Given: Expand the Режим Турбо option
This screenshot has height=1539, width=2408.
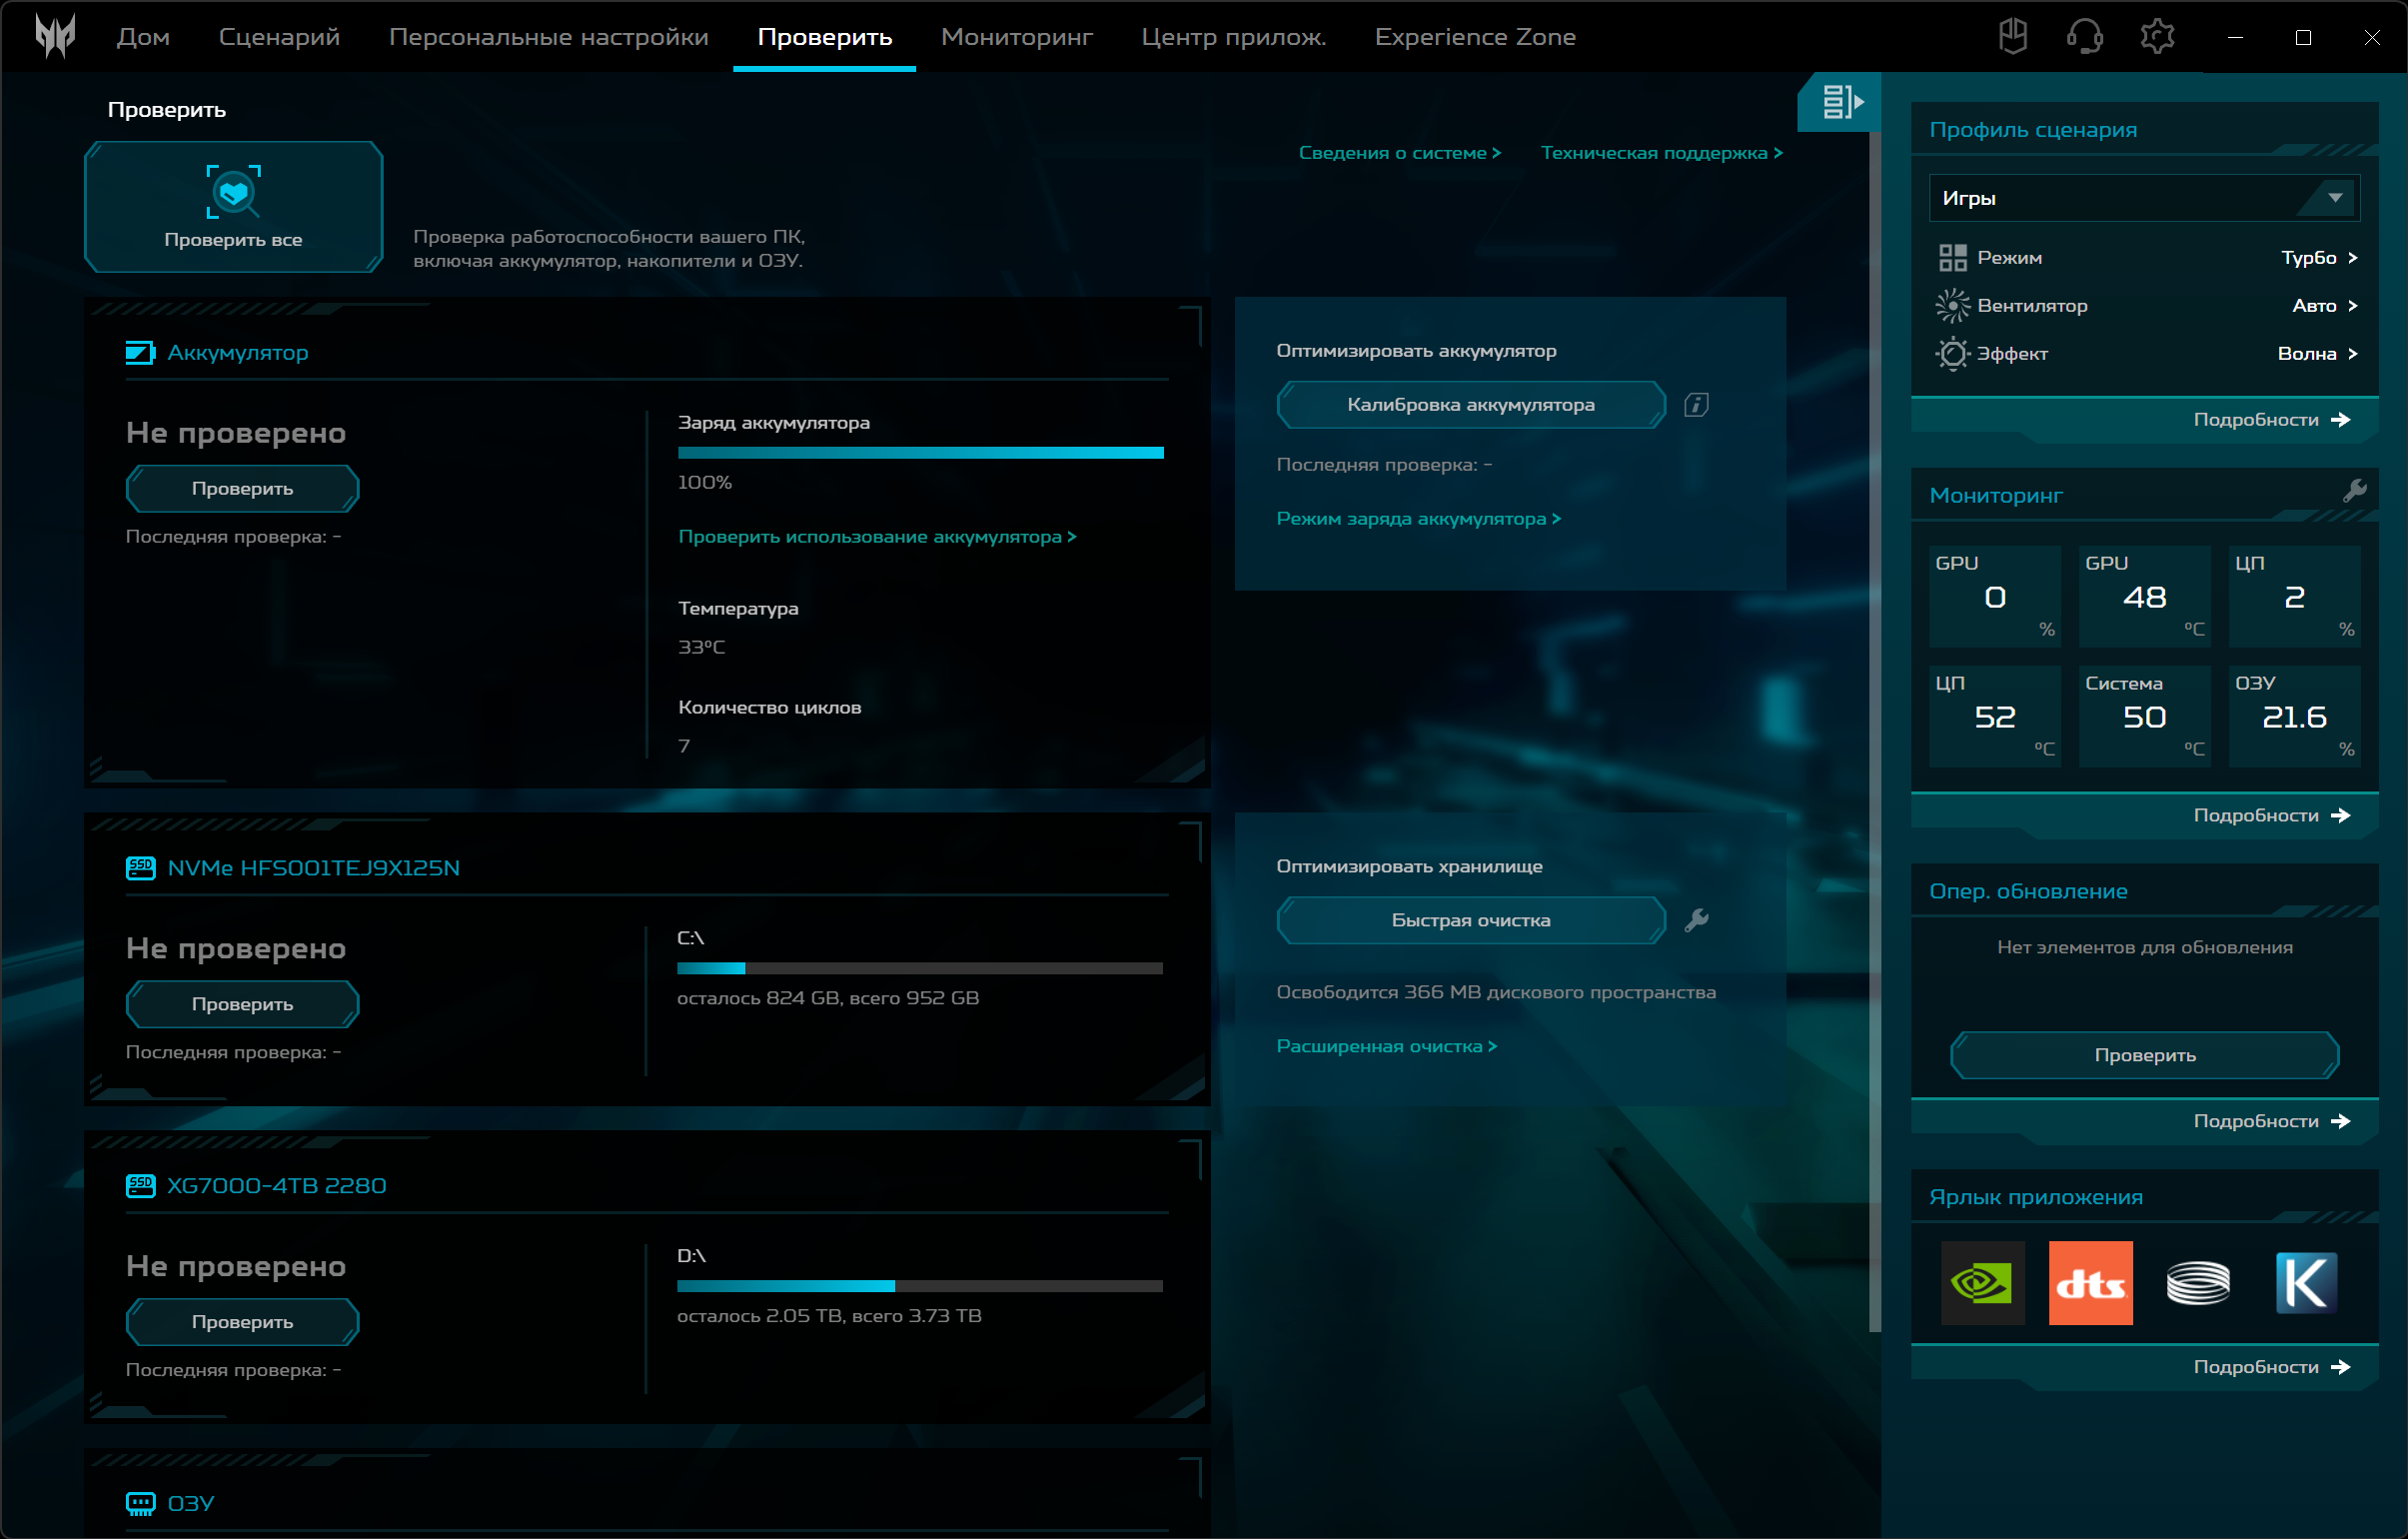Looking at the screenshot, I should pyautogui.click(x=2318, y=258).
